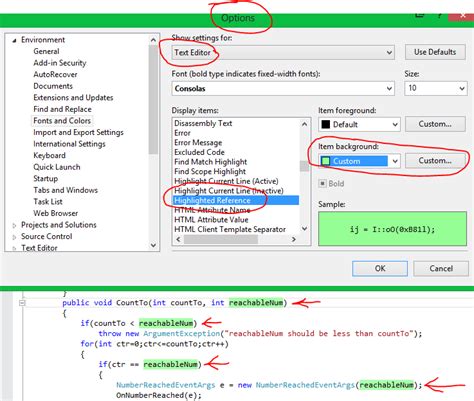Screen dimensions: 474x401
Task: Select Find Scope Highlight item
Action: 210,172
